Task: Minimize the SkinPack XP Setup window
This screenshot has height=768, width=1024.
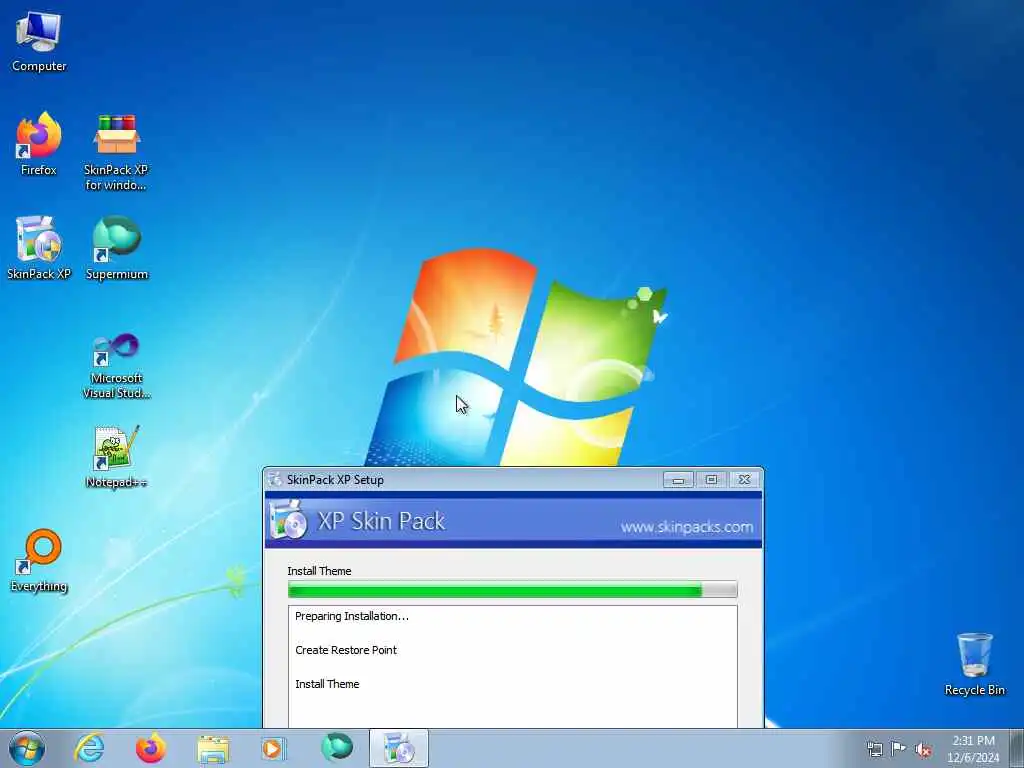Action: click(678, 480)
